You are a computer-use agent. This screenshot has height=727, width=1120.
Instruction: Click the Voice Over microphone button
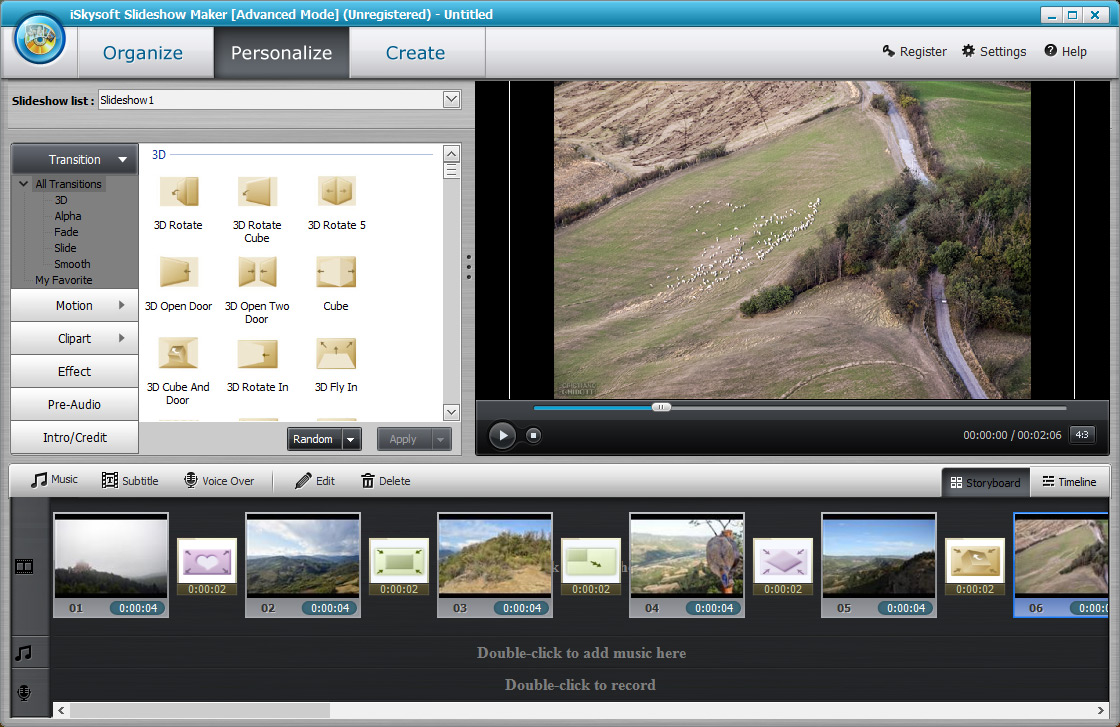218,481
